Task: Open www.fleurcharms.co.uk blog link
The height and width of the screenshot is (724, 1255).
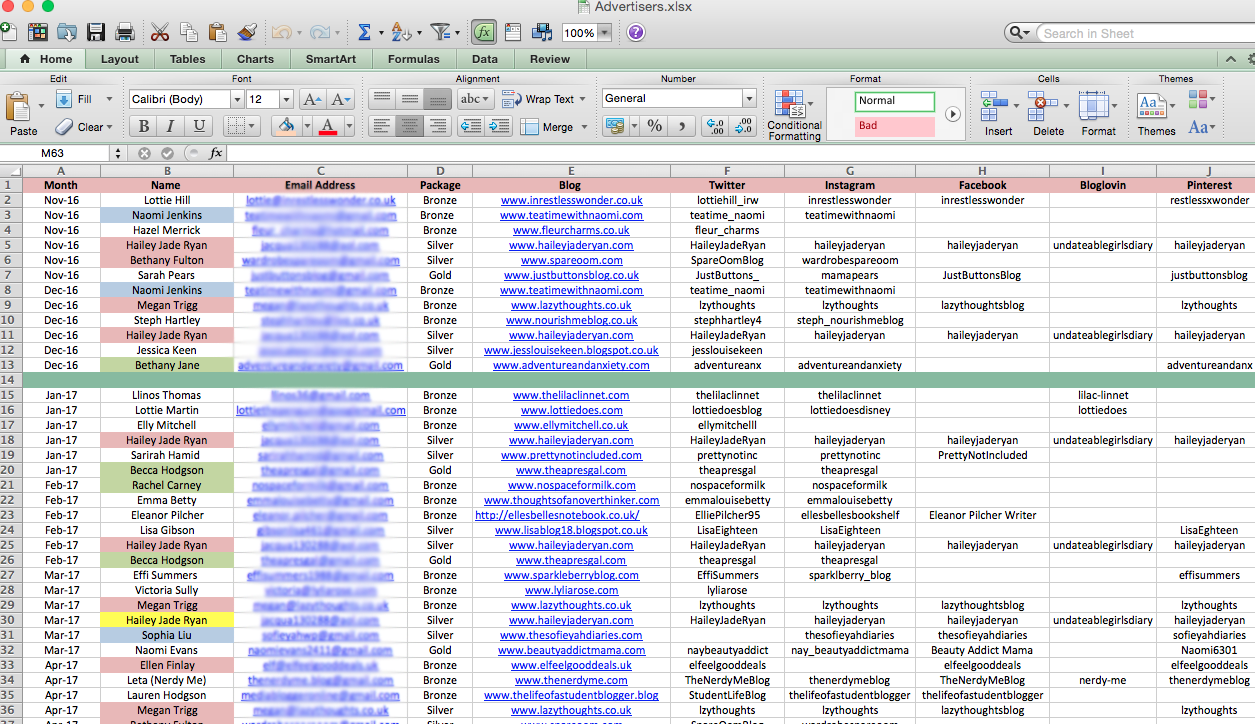Action: click(571, 230)
